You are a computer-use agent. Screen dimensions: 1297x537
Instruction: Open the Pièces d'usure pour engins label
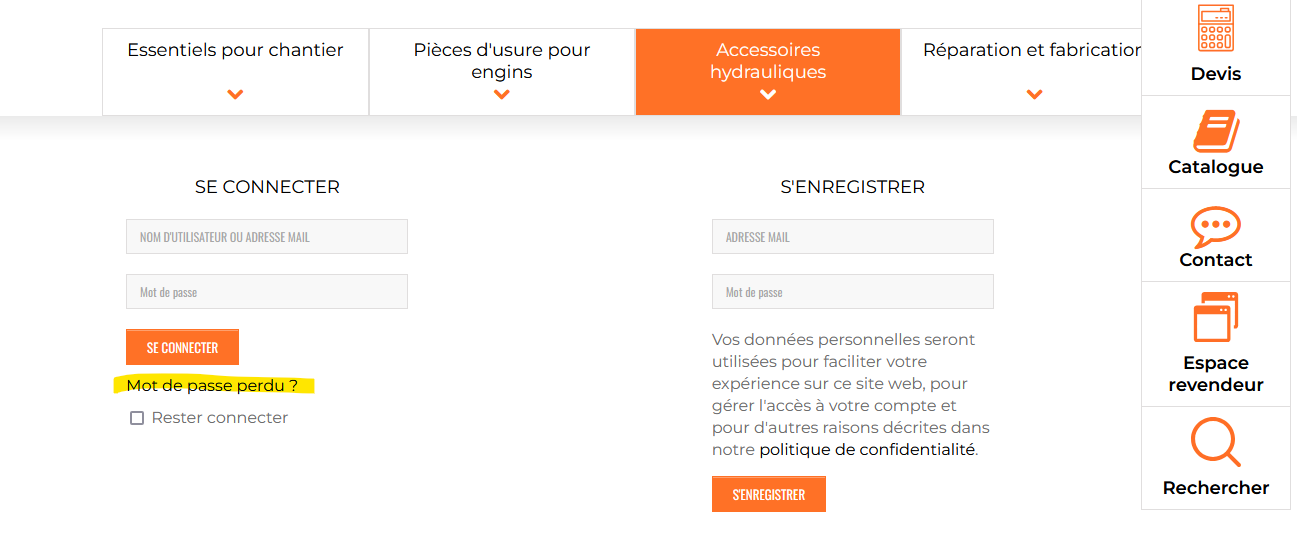tap(502, 61)
